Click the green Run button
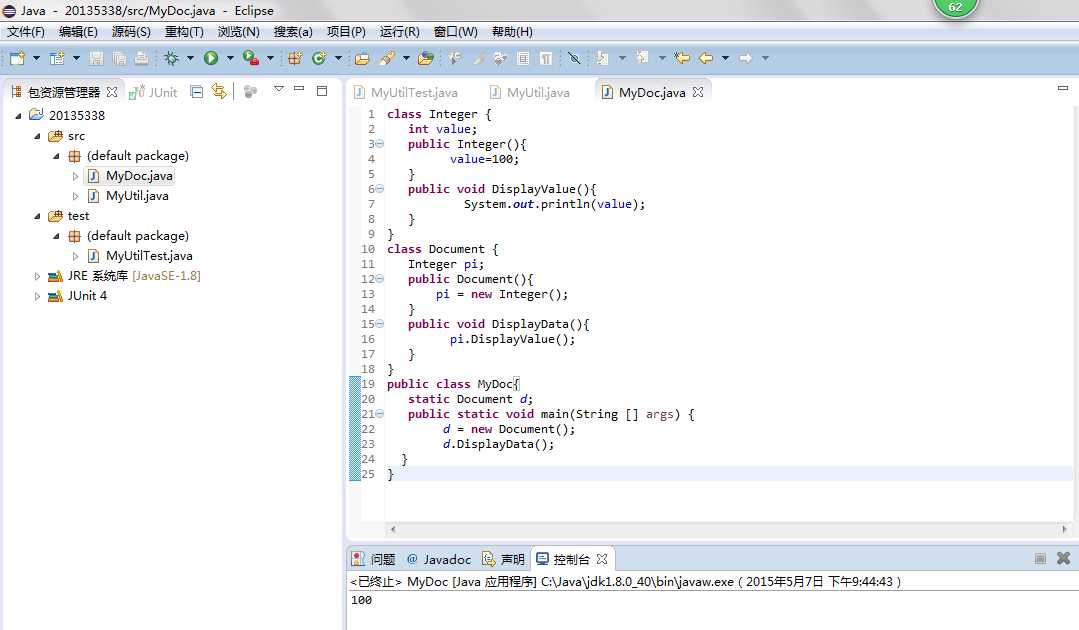This screenshot has height=630, width=1079. (x=211, y=58)
